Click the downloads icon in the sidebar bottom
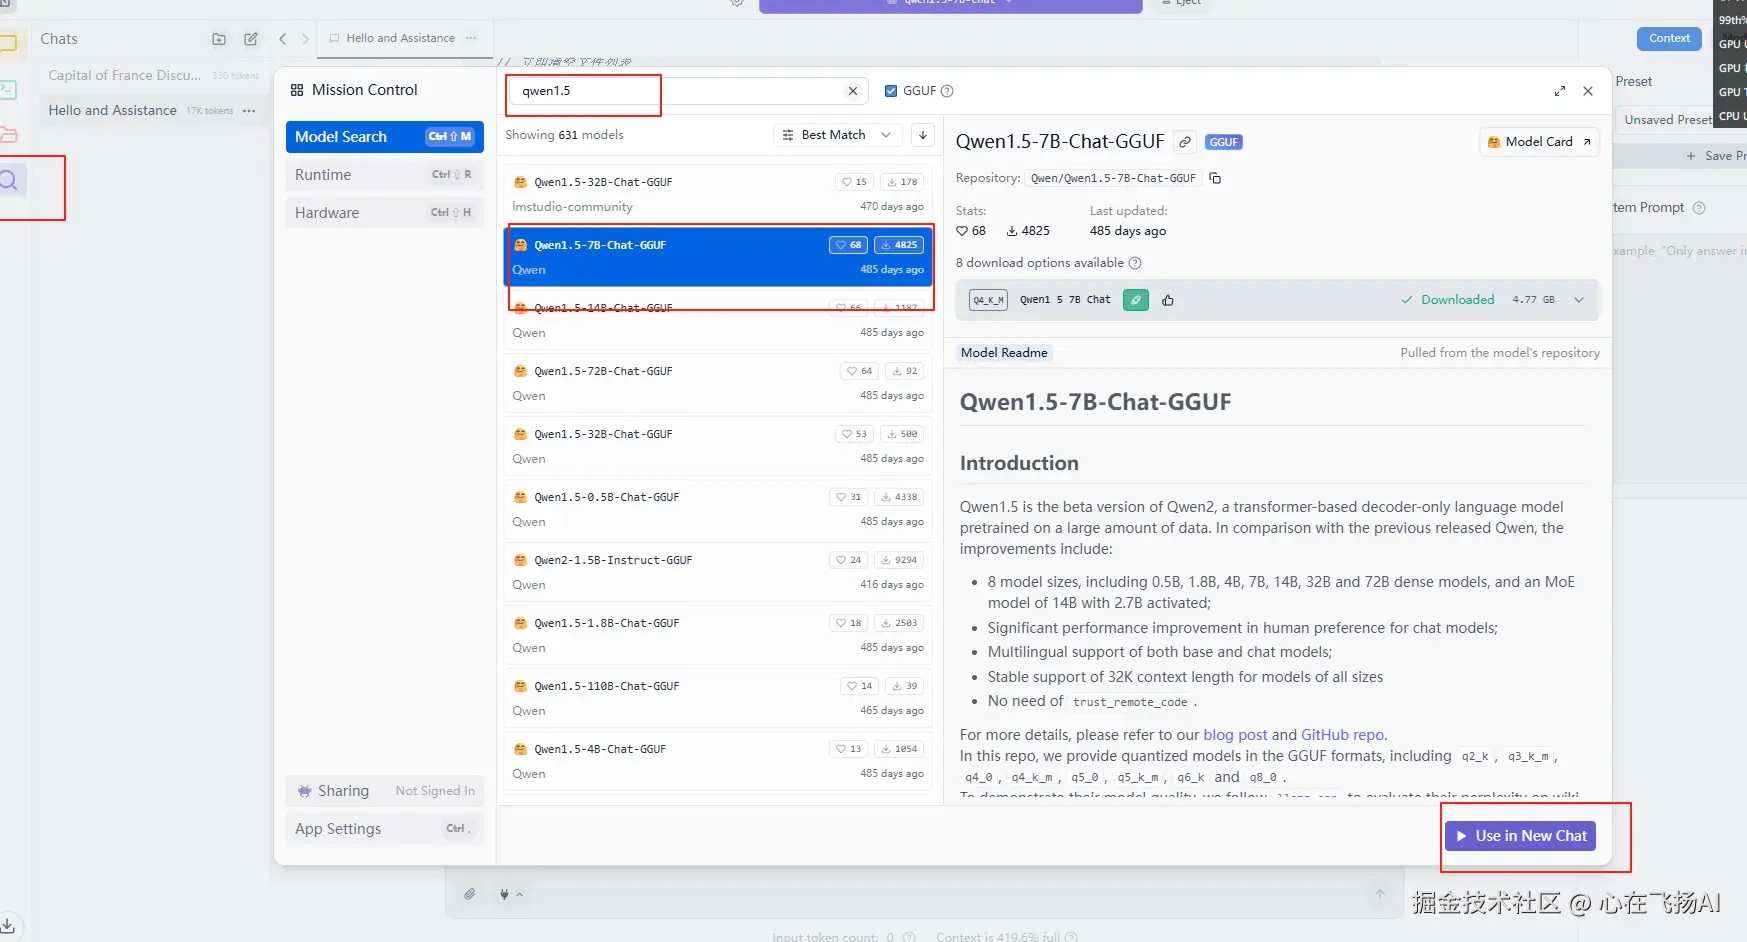The image size is (1747, 942). click(7, 925)
